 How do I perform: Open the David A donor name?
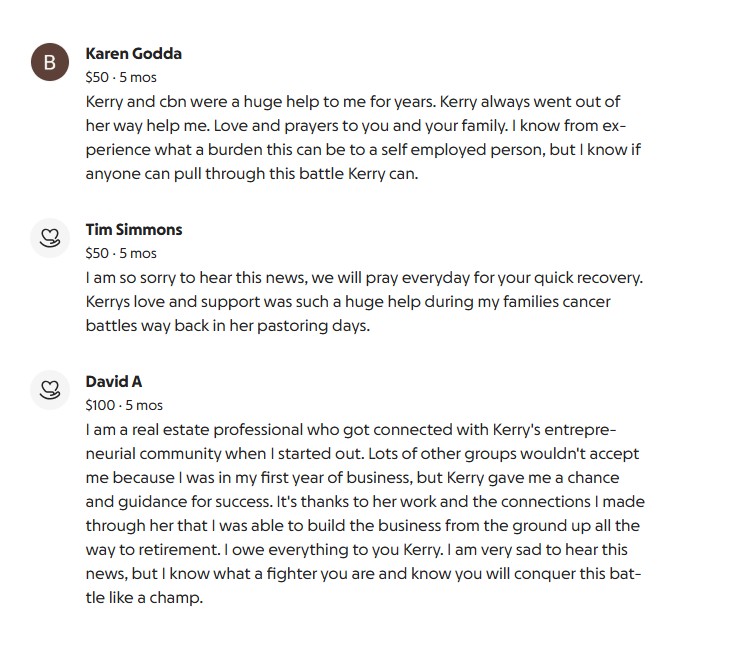pyautogui.click(x=114, y=382)
